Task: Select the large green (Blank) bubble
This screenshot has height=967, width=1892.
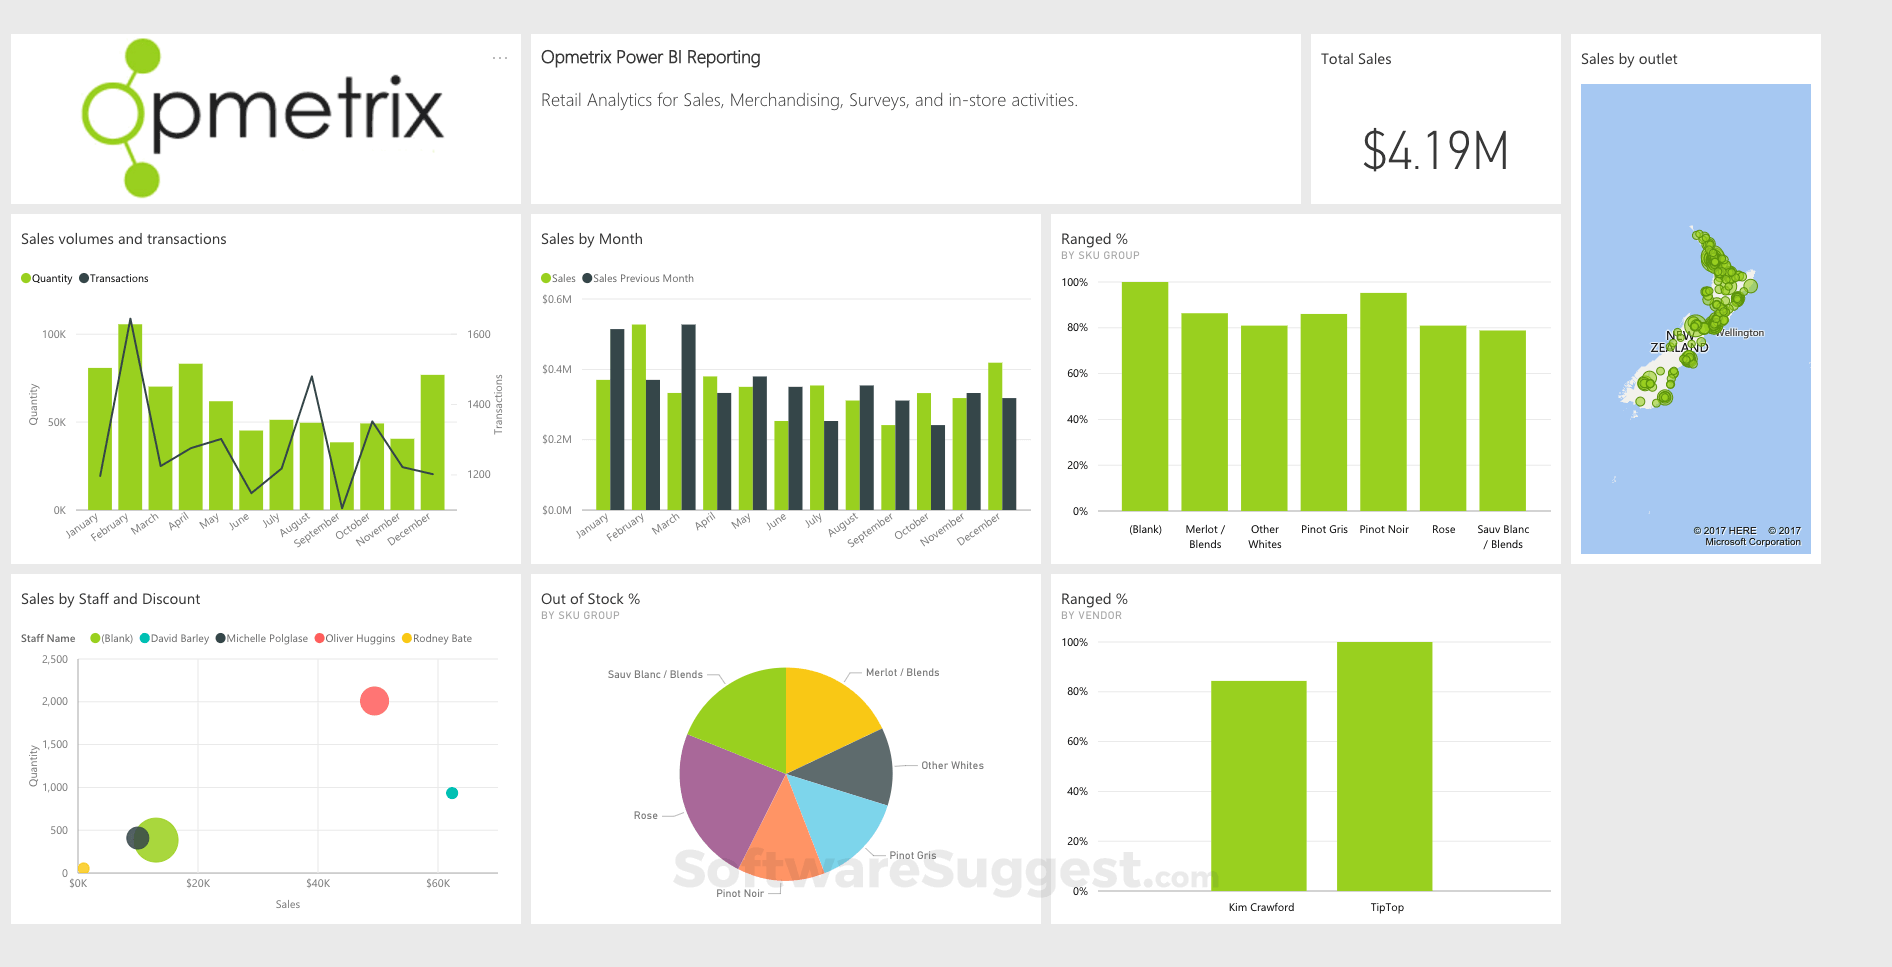Action: [x=157, y=840]
